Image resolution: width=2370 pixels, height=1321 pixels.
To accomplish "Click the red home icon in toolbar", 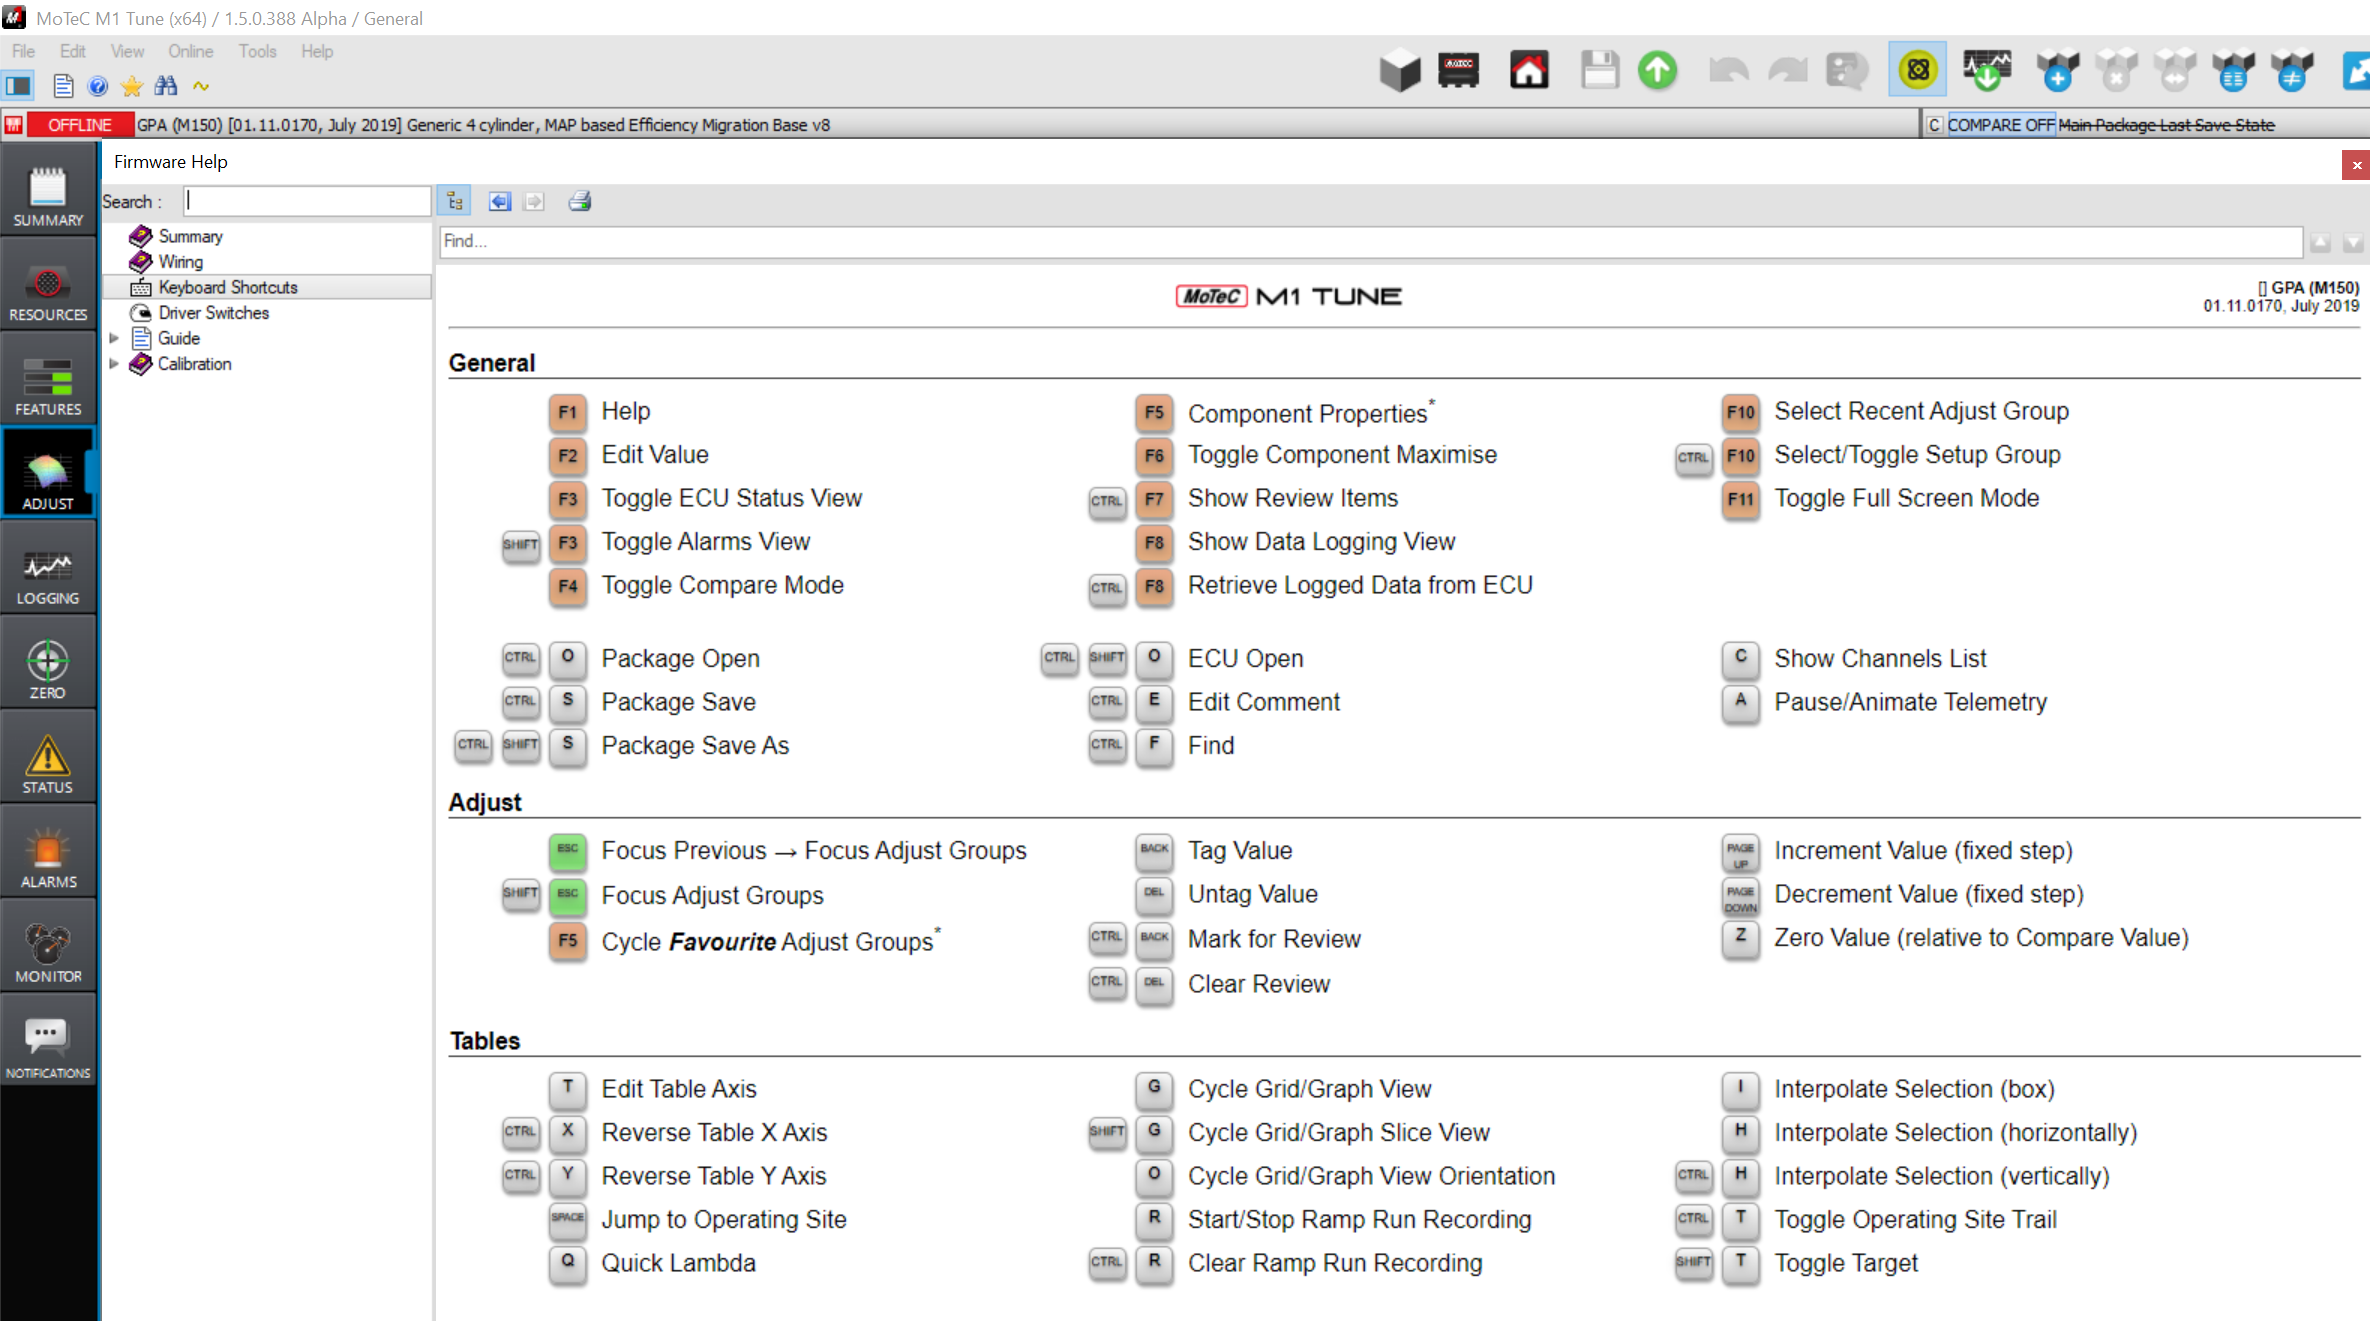I will 1529,71.
